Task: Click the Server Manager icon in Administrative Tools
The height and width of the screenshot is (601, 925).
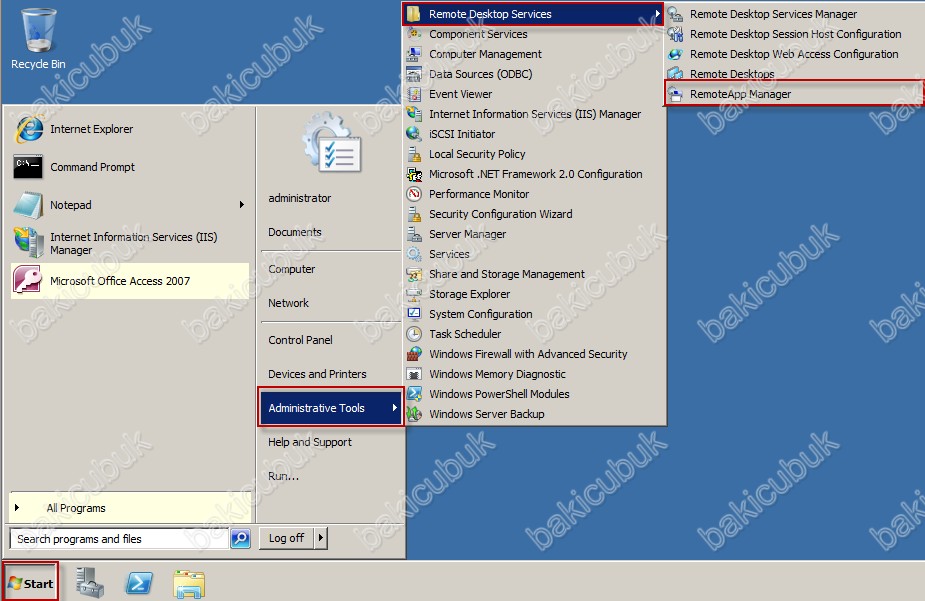Action: [414, 234]
